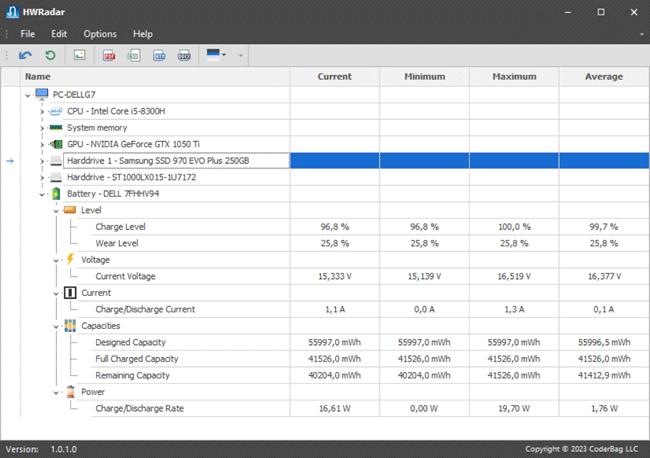This screenshot has height=458, width=650.
Task: Export data using the green CSV icon
Action: [x=134, y=55]
